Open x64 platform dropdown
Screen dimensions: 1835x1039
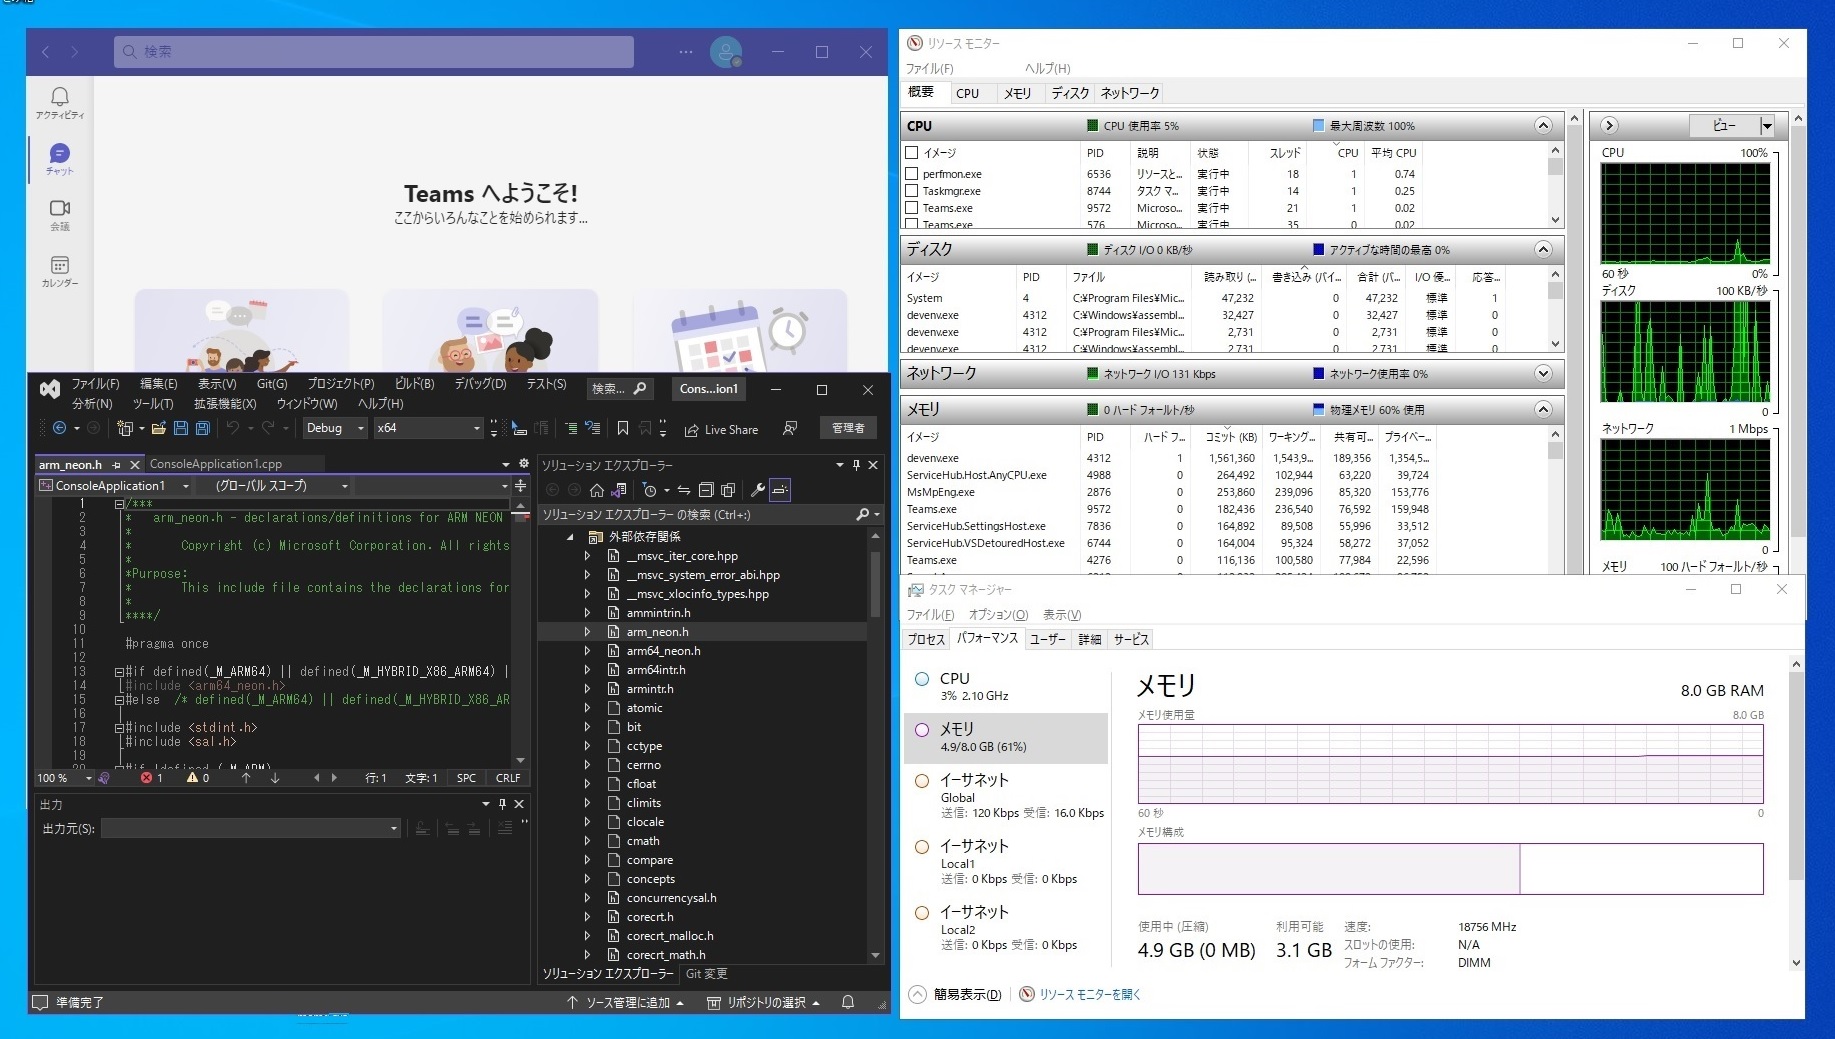429,428
